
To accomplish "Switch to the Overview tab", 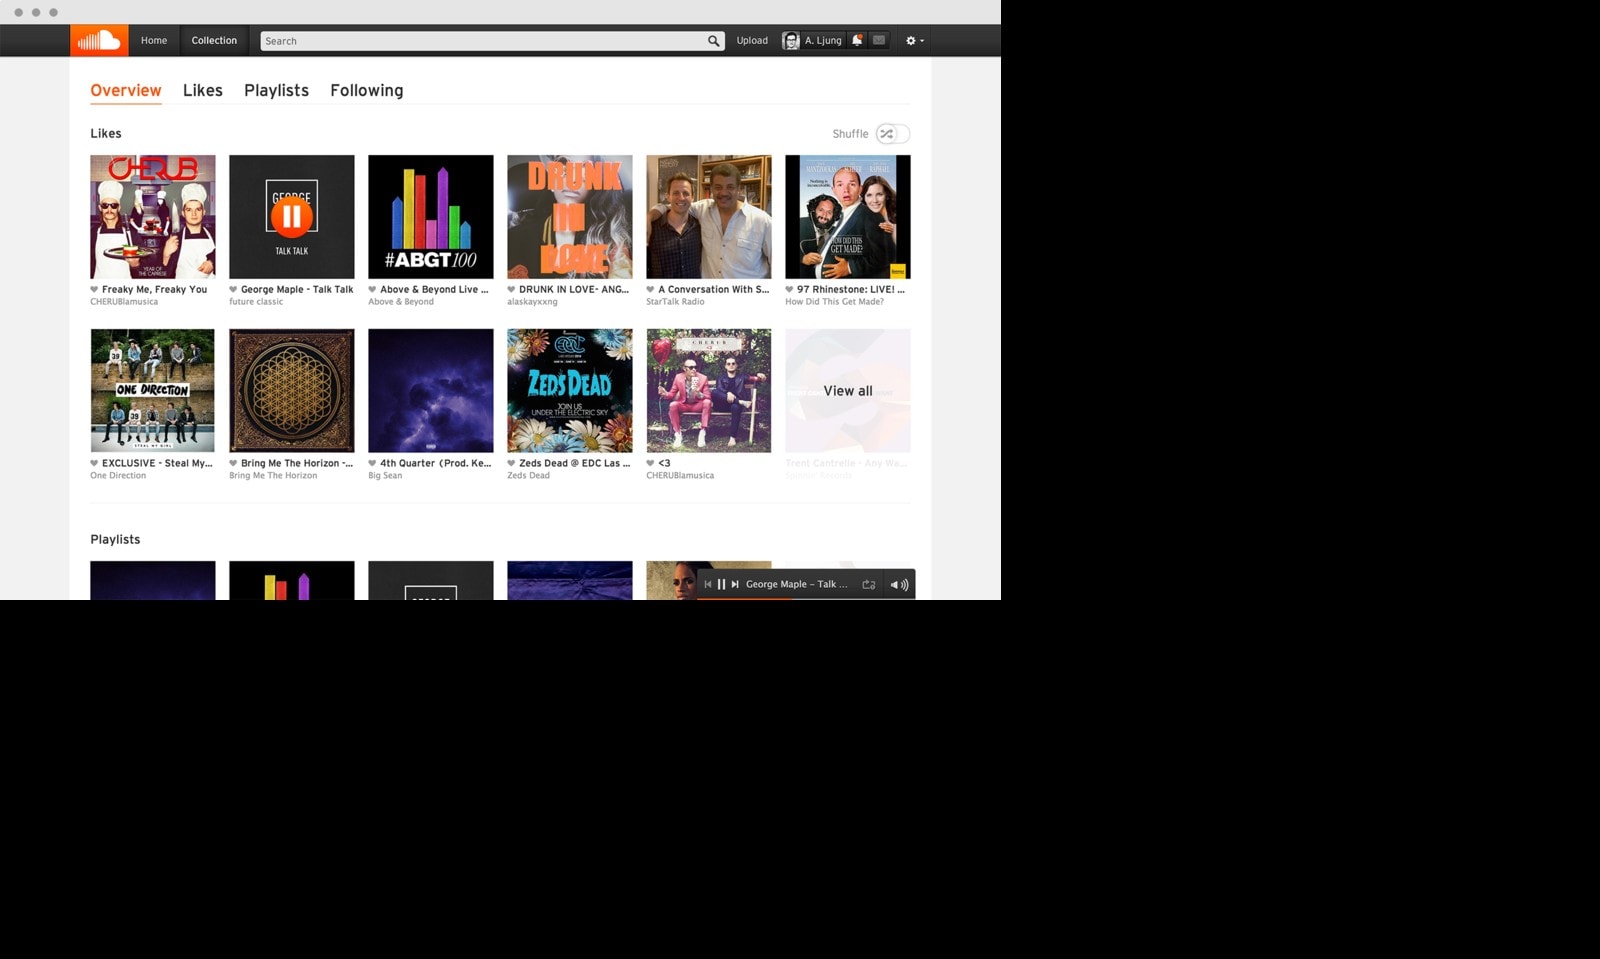I will pos(126,90).
